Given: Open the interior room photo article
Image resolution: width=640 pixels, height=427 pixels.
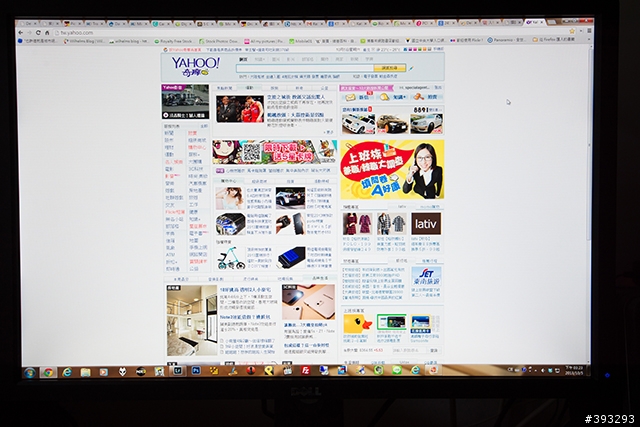Looking at the screenshot, I should coord(192,320).
